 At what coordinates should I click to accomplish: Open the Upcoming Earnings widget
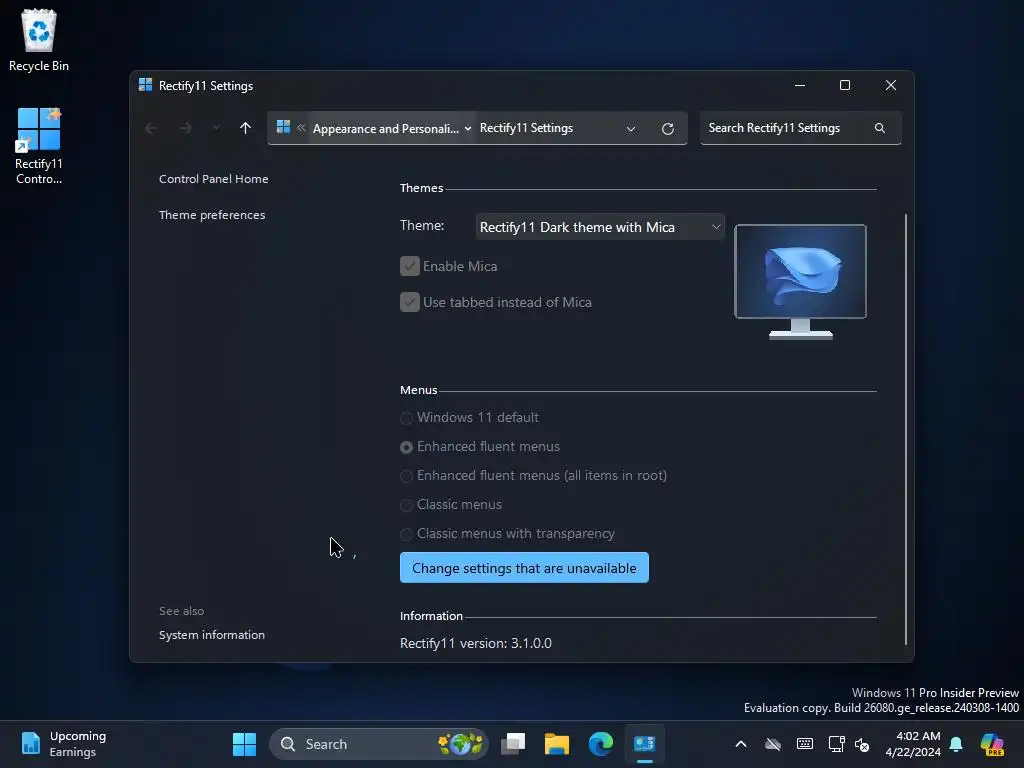coord(63,744)
